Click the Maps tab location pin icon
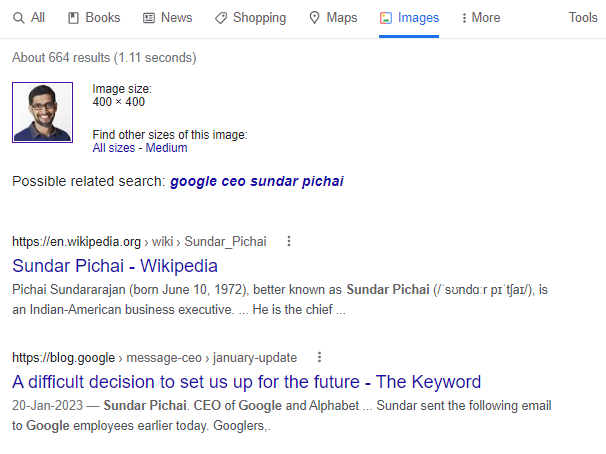 coord(315,18)
